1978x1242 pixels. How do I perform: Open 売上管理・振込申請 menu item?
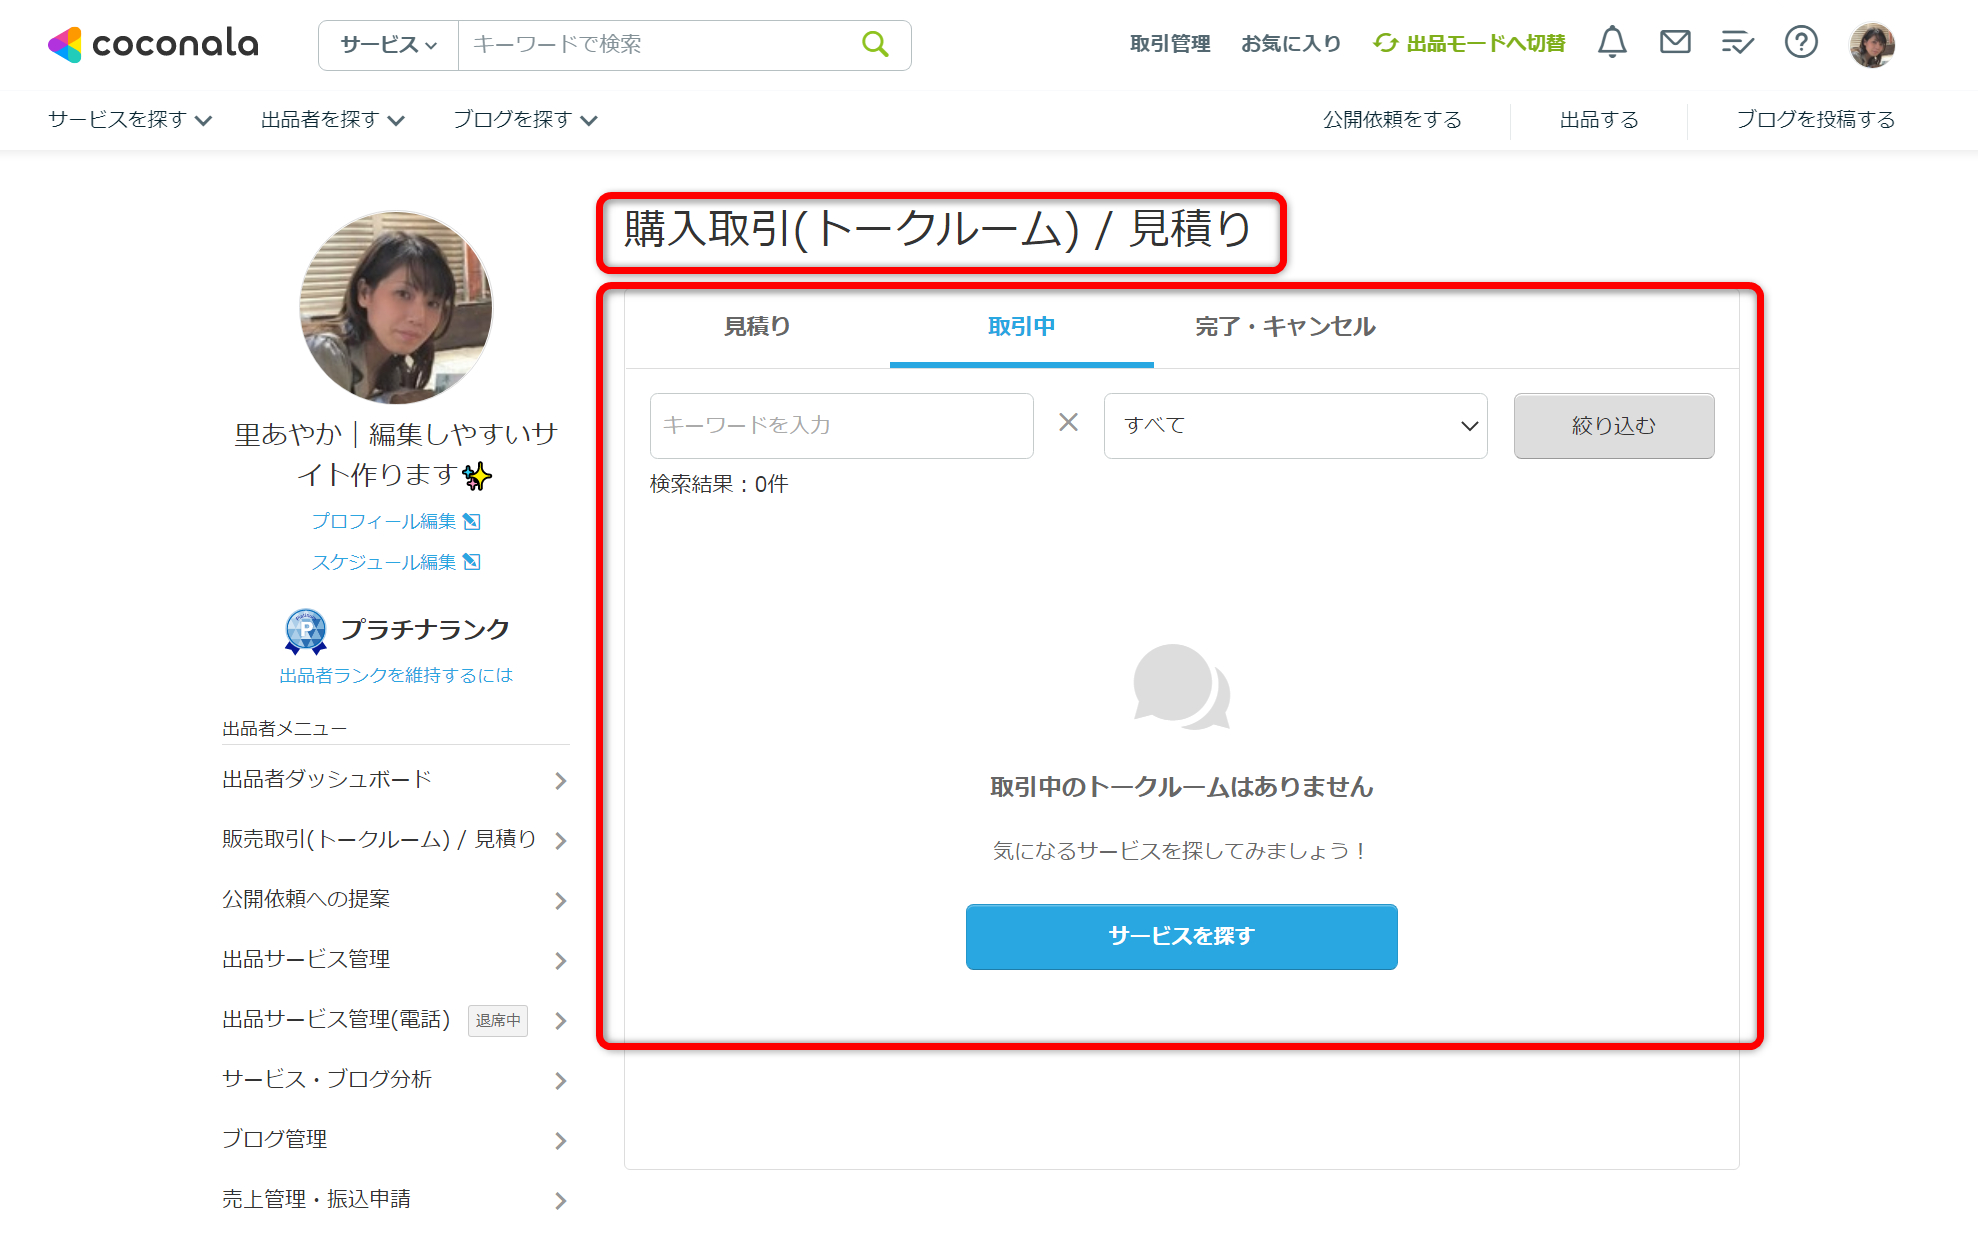[396, 1200]
